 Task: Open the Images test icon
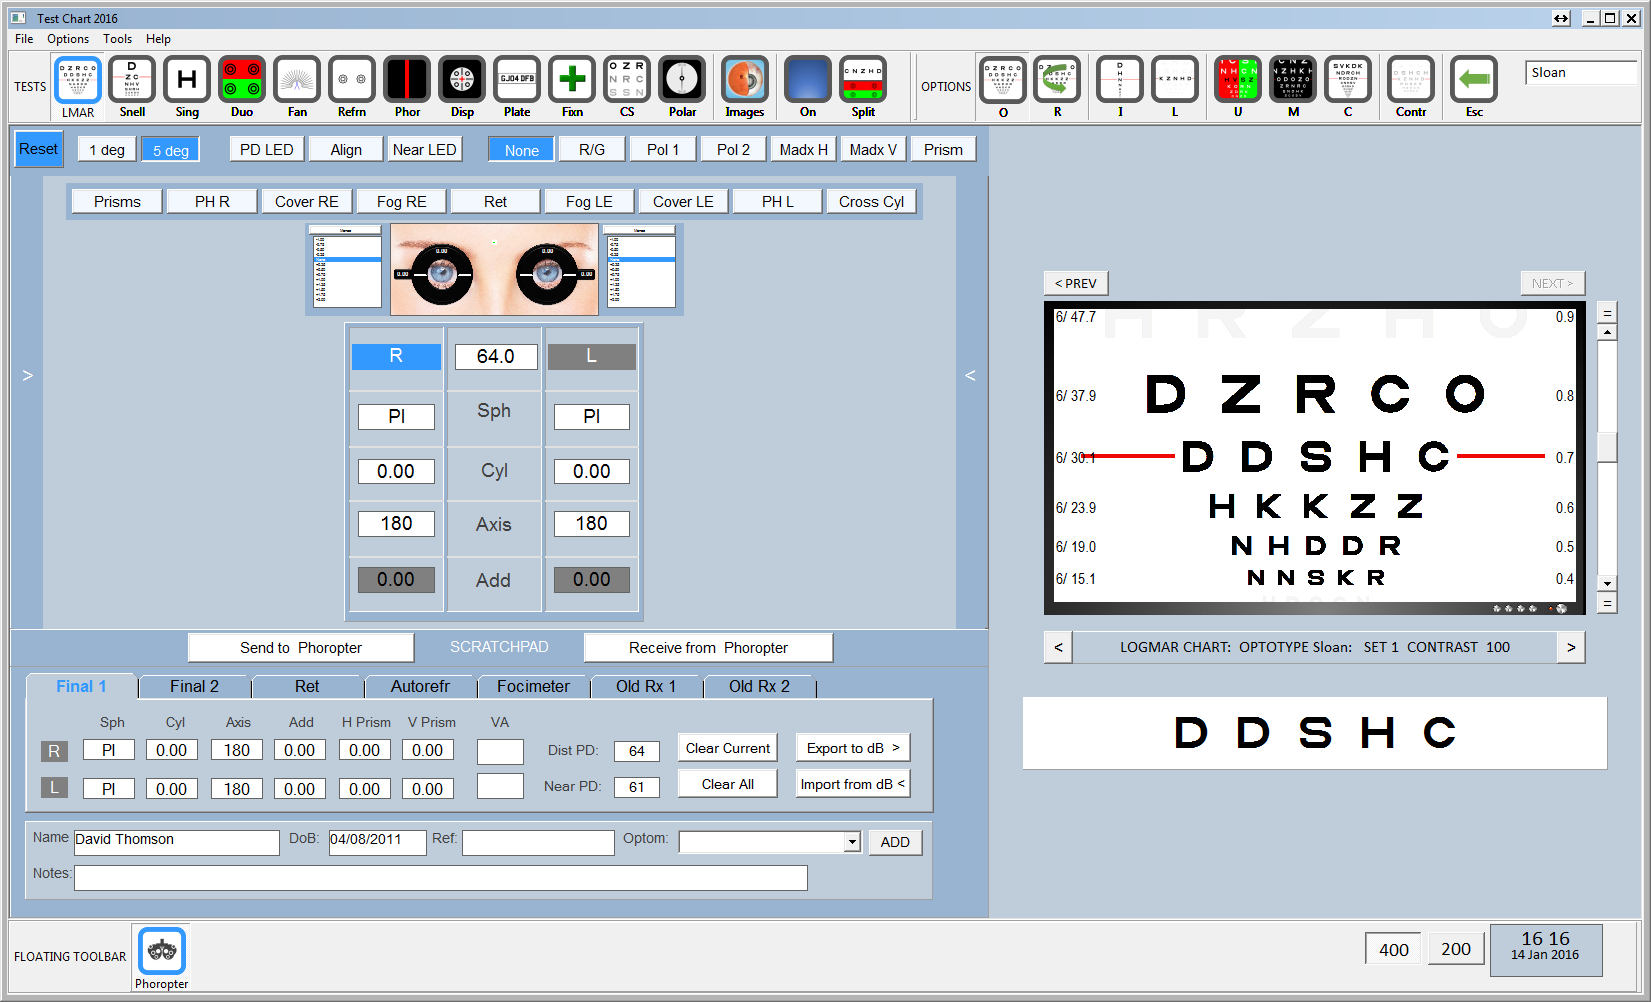pos(745,80)
